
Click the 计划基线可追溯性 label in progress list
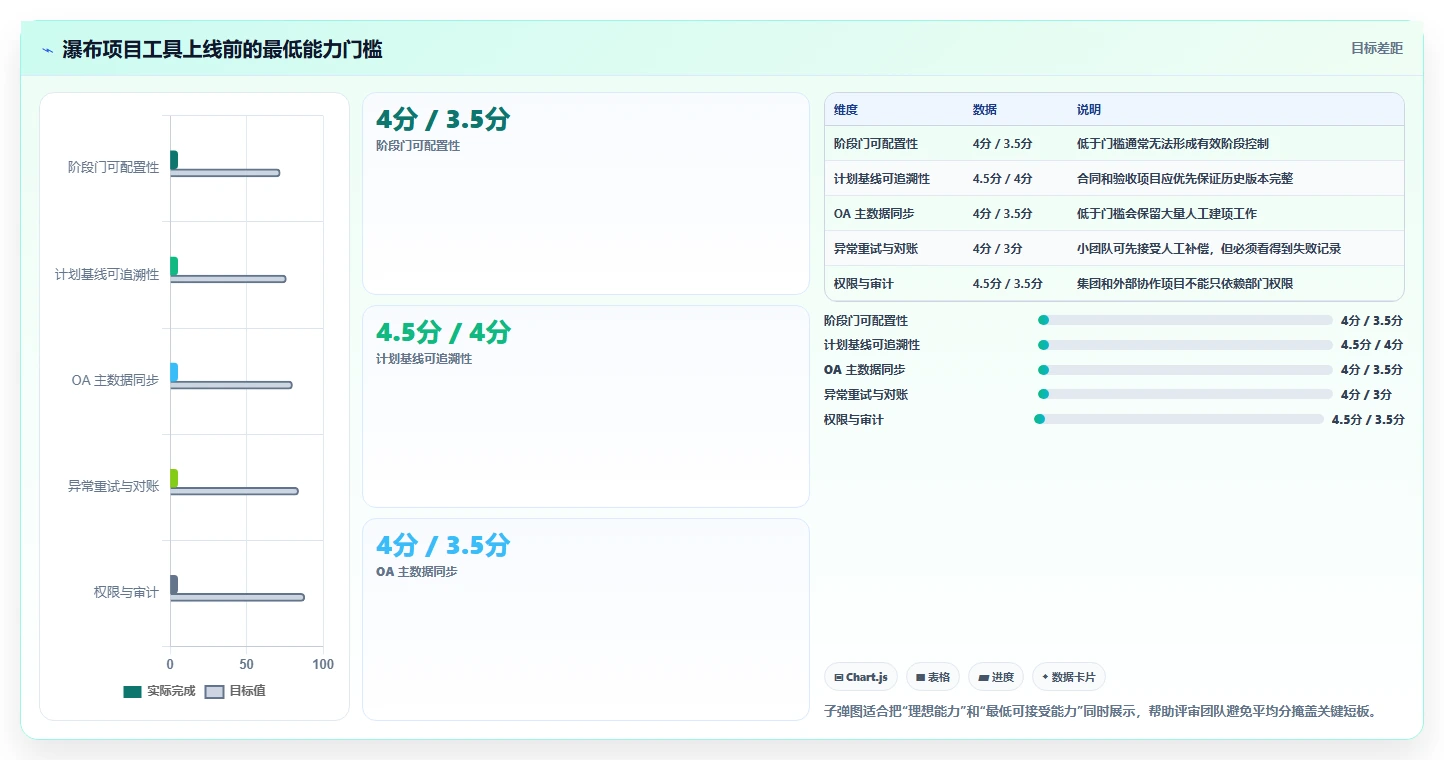tap(872, 345)
